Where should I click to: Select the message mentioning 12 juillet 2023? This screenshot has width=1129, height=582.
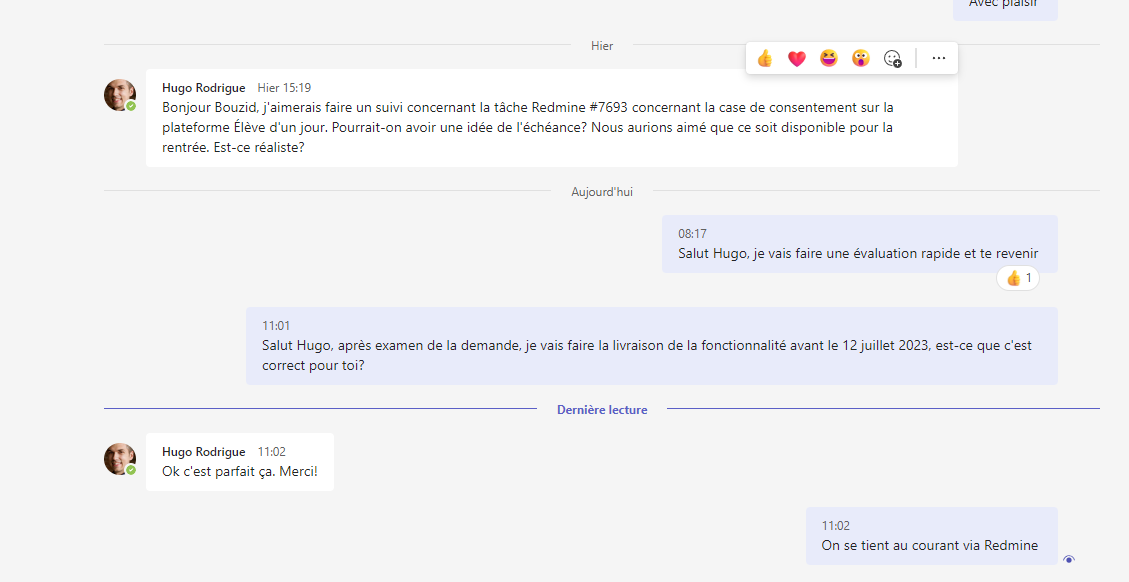[650, 355]
